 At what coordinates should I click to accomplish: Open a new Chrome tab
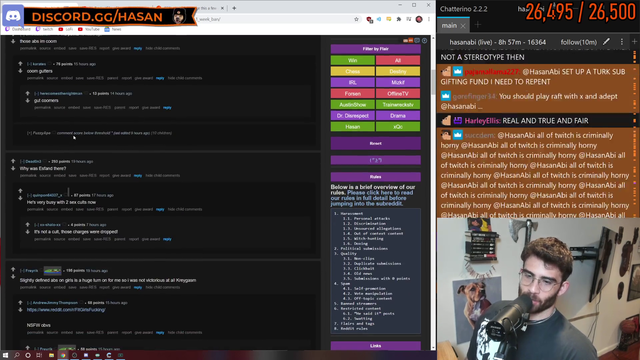[234, 8]
